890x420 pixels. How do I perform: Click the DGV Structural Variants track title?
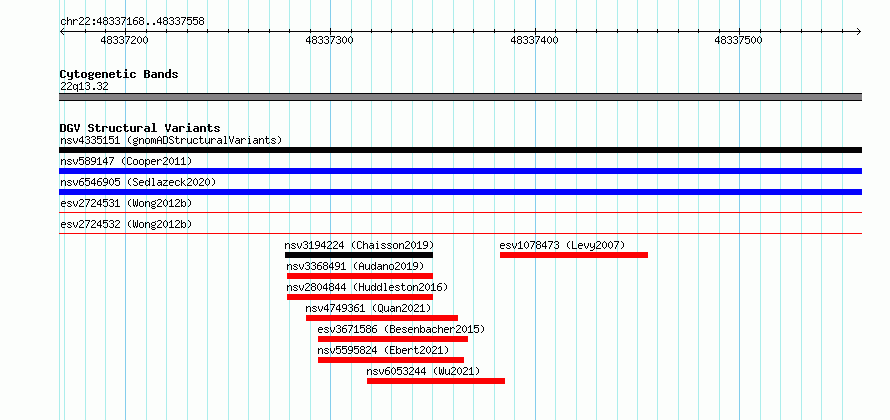[x=140, y=128]
